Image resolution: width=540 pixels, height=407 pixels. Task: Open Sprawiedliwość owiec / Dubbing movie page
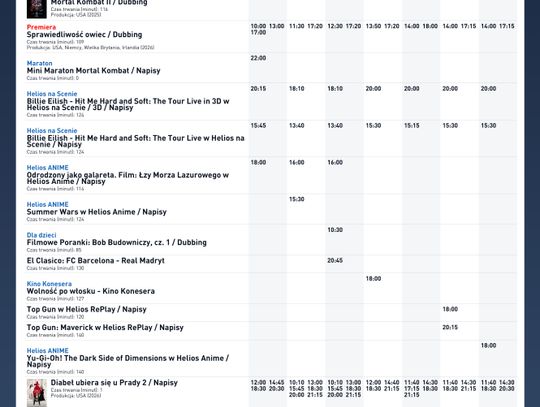pyautogui.click(x=84, y=34)
